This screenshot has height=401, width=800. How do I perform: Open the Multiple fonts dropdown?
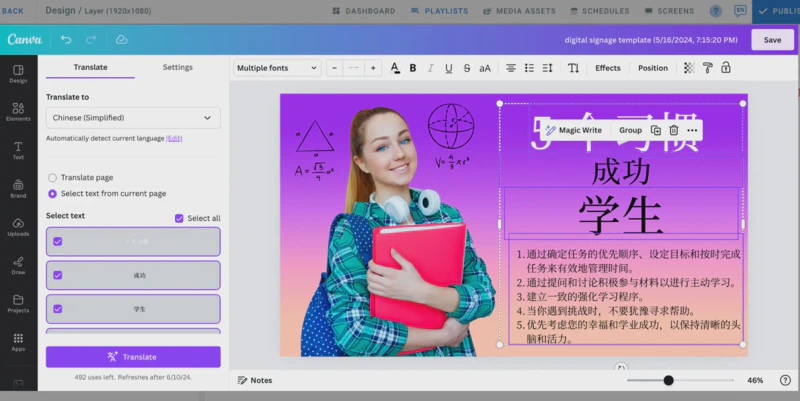tap(277, 68)
